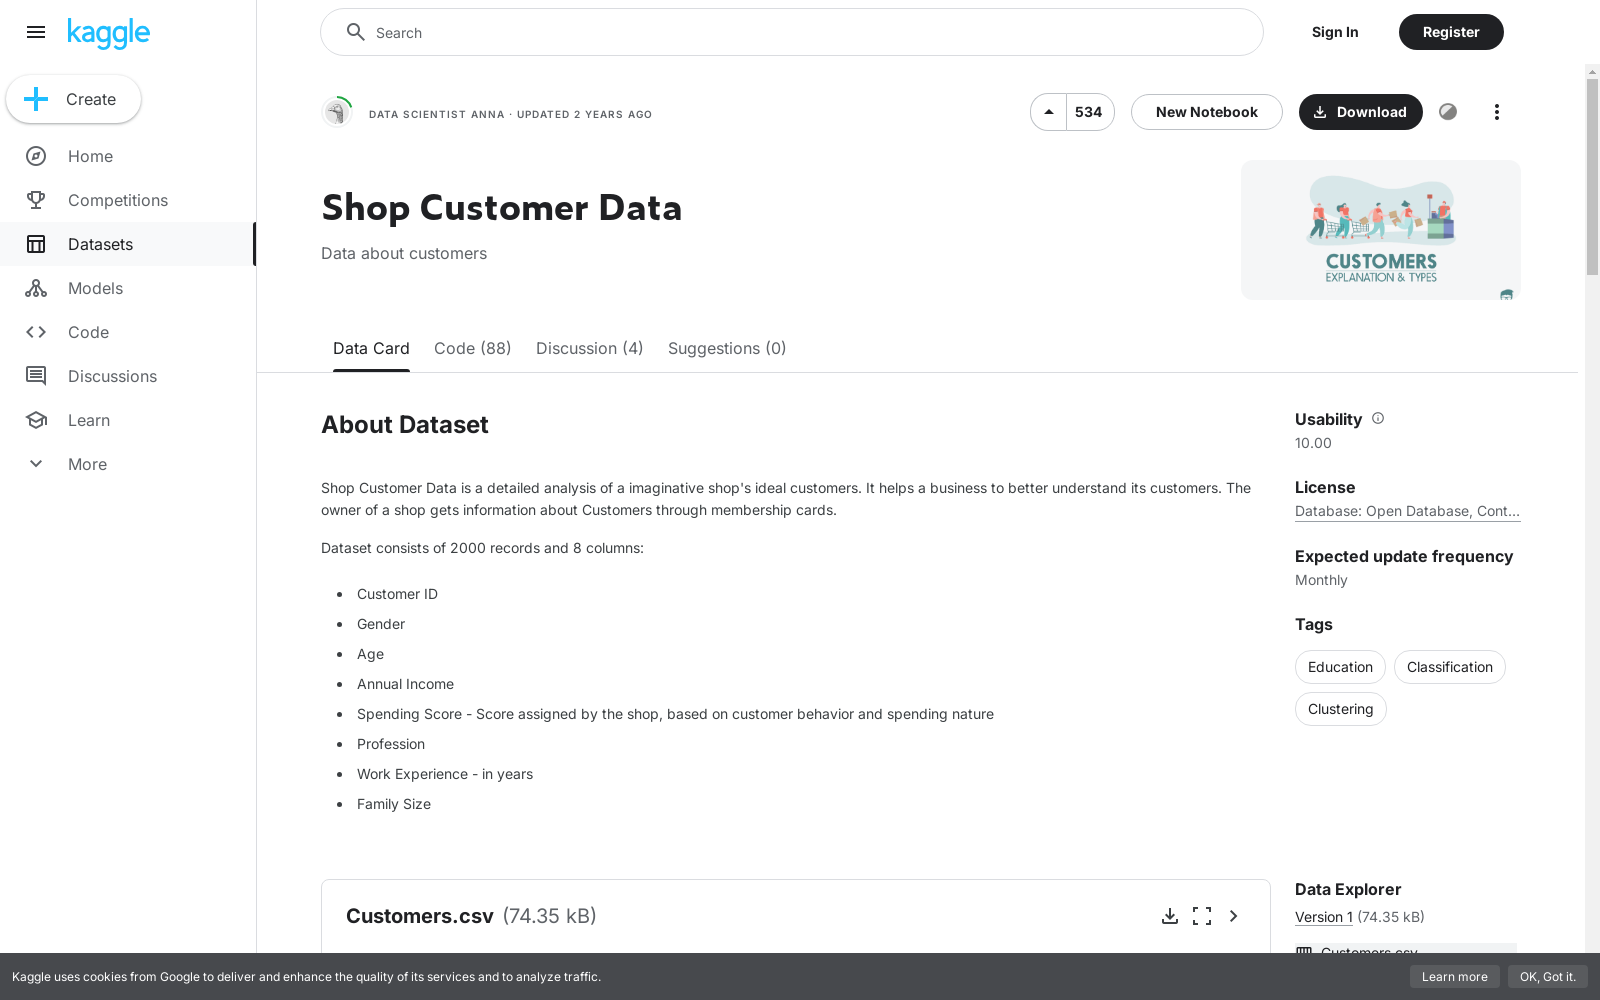Viewport: 1600px width, 1000px height.
Task: Open Discussions from the sidebar
Action: (x=112, y=376)
